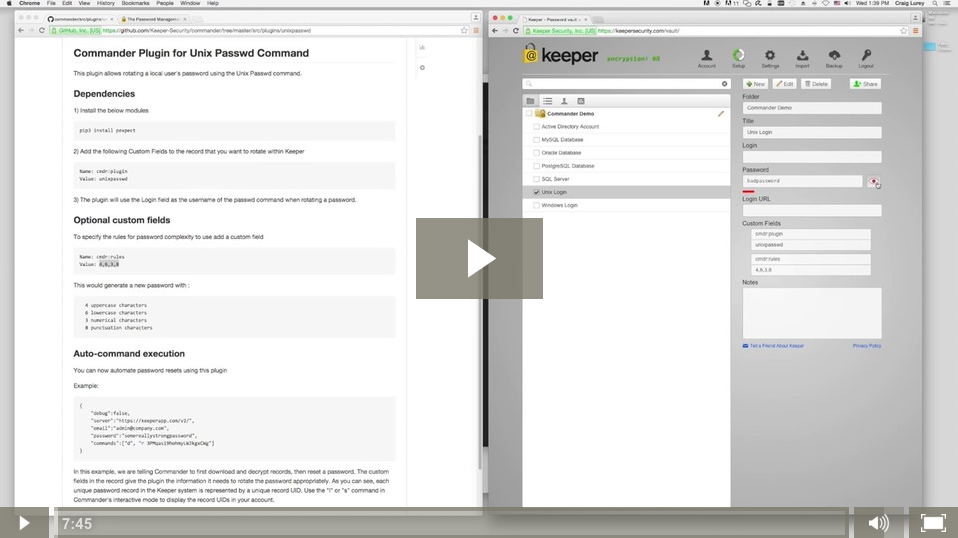Open the Apple menu icon

[9, 3]
